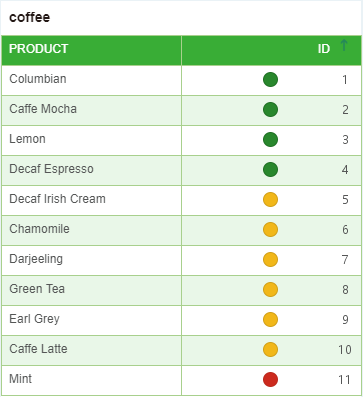363x397 pixels.
Task: Click the red status dot for Mint
Action: pyautogui.click(x=270, y=380)
